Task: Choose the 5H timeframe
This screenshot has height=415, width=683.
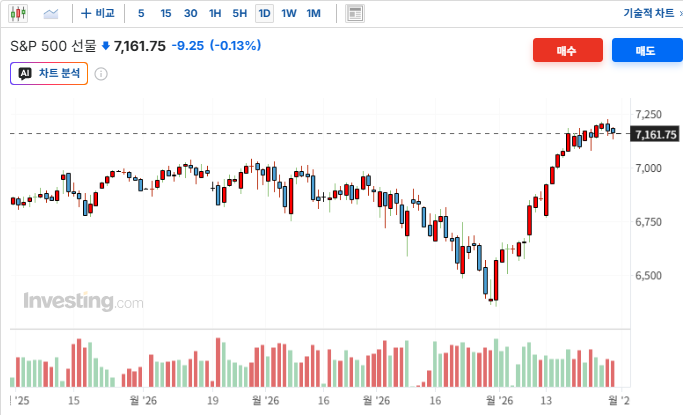Action: tap(240, 13)
